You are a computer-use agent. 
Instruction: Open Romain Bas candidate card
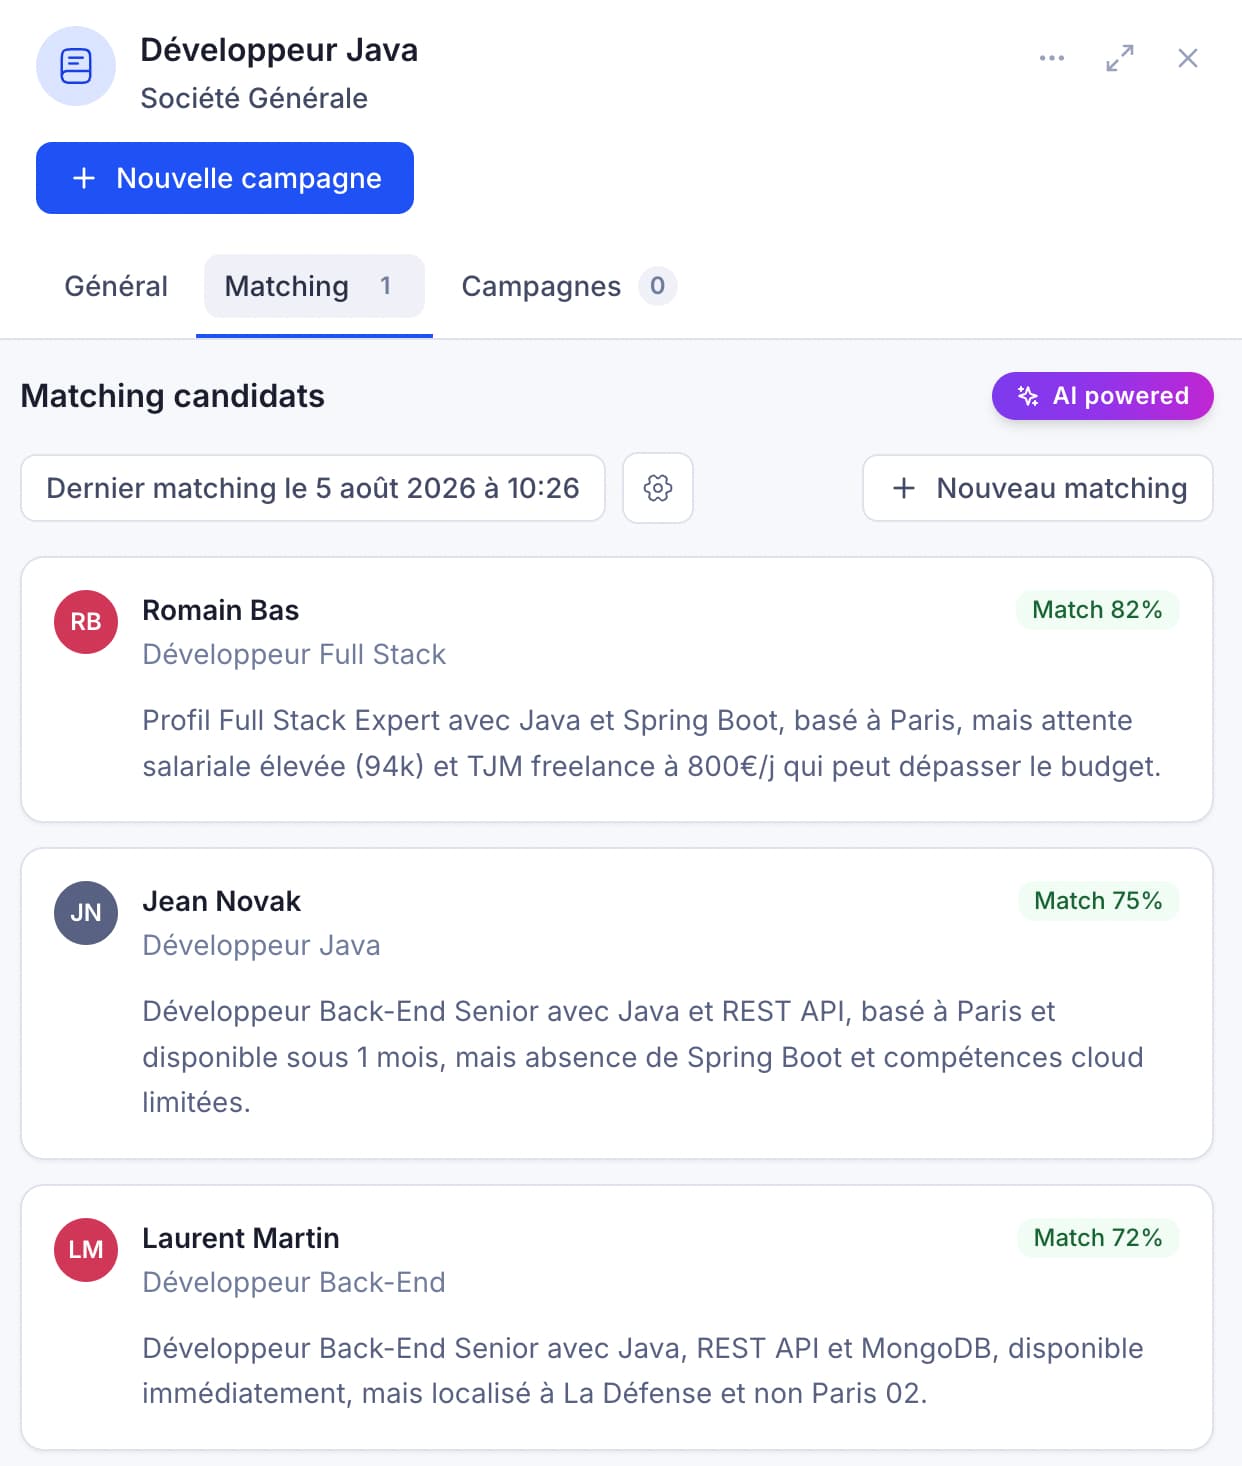click(617, 690)
